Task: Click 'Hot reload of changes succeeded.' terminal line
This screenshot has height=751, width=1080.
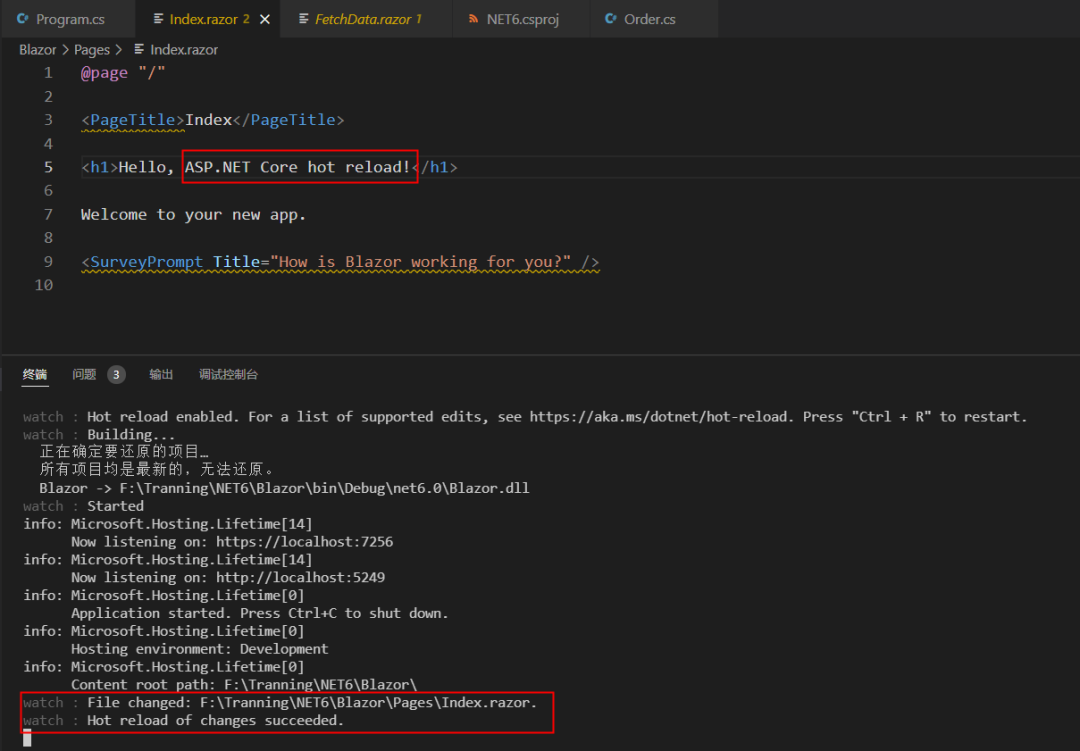Action: [x=216, y=721]
